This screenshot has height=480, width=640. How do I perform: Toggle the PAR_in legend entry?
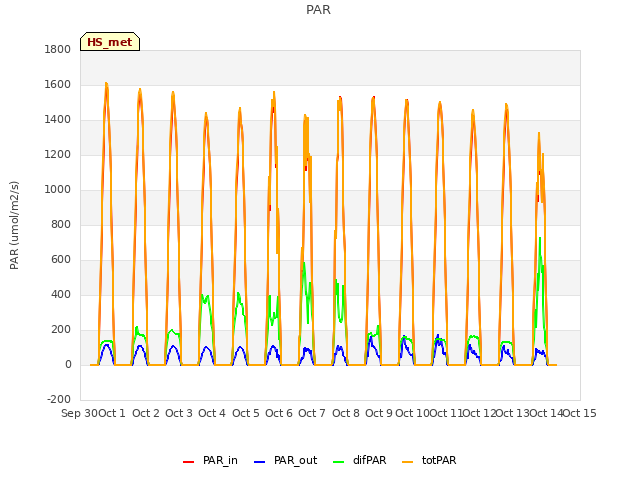(210, 460)
